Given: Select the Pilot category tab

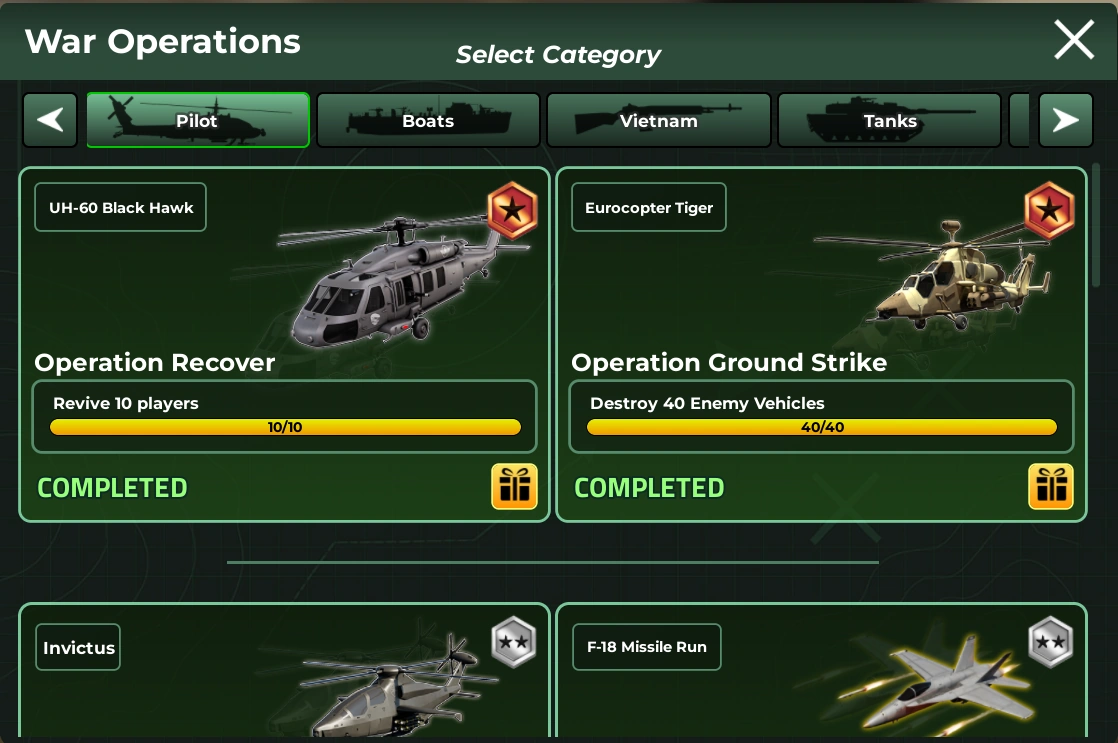Looking at the screenshot, I should [x=198, y=120].
